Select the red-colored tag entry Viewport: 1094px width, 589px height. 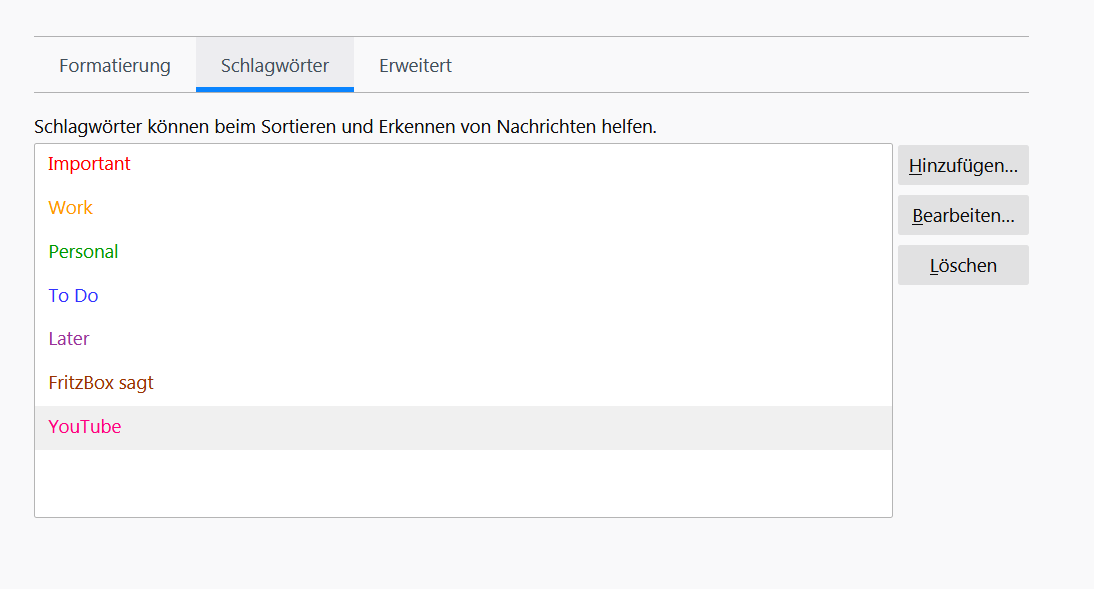89,164
